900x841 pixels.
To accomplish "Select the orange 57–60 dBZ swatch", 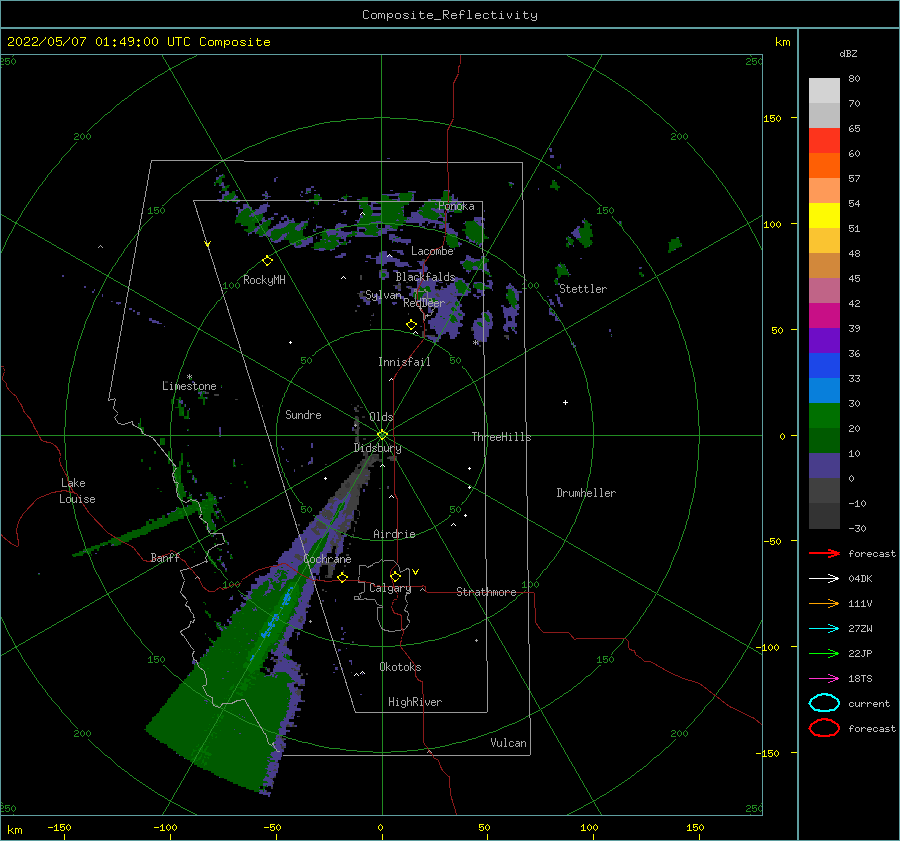I will point(824,166).
